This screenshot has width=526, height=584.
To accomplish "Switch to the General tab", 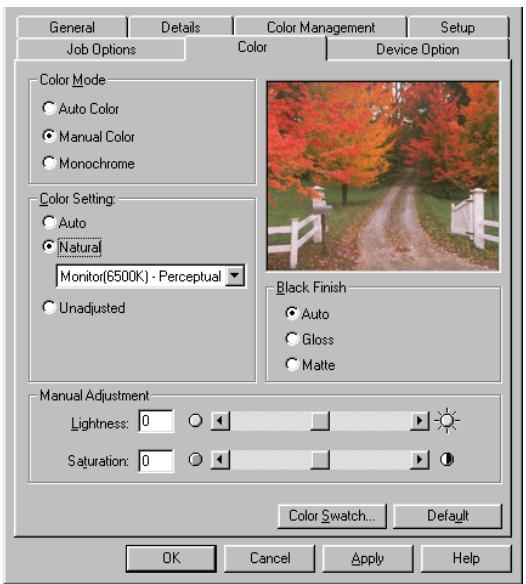I will pos(72,27).
